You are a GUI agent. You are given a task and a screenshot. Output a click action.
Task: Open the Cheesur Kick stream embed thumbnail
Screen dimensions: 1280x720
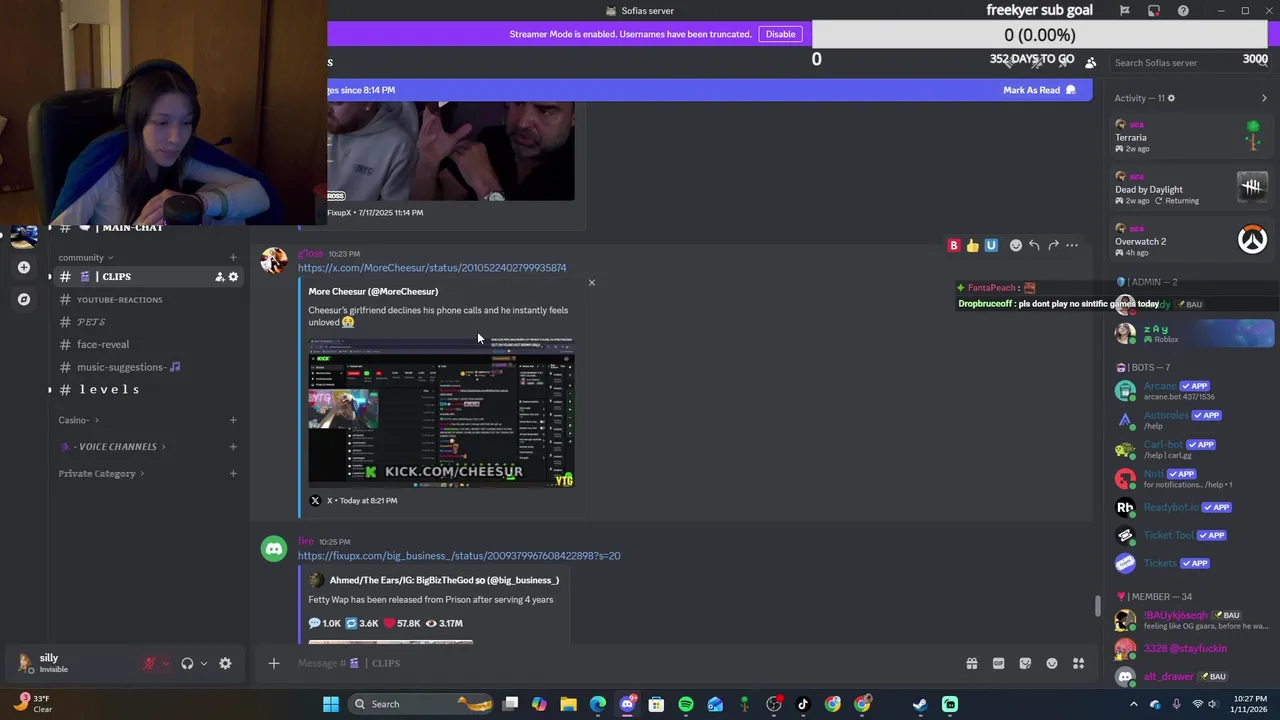[x=441, y=412]
